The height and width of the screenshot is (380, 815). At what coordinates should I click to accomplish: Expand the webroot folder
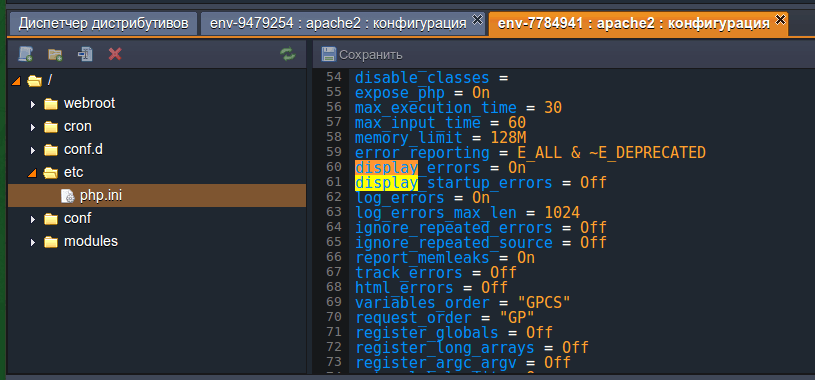tap(33, 104)
